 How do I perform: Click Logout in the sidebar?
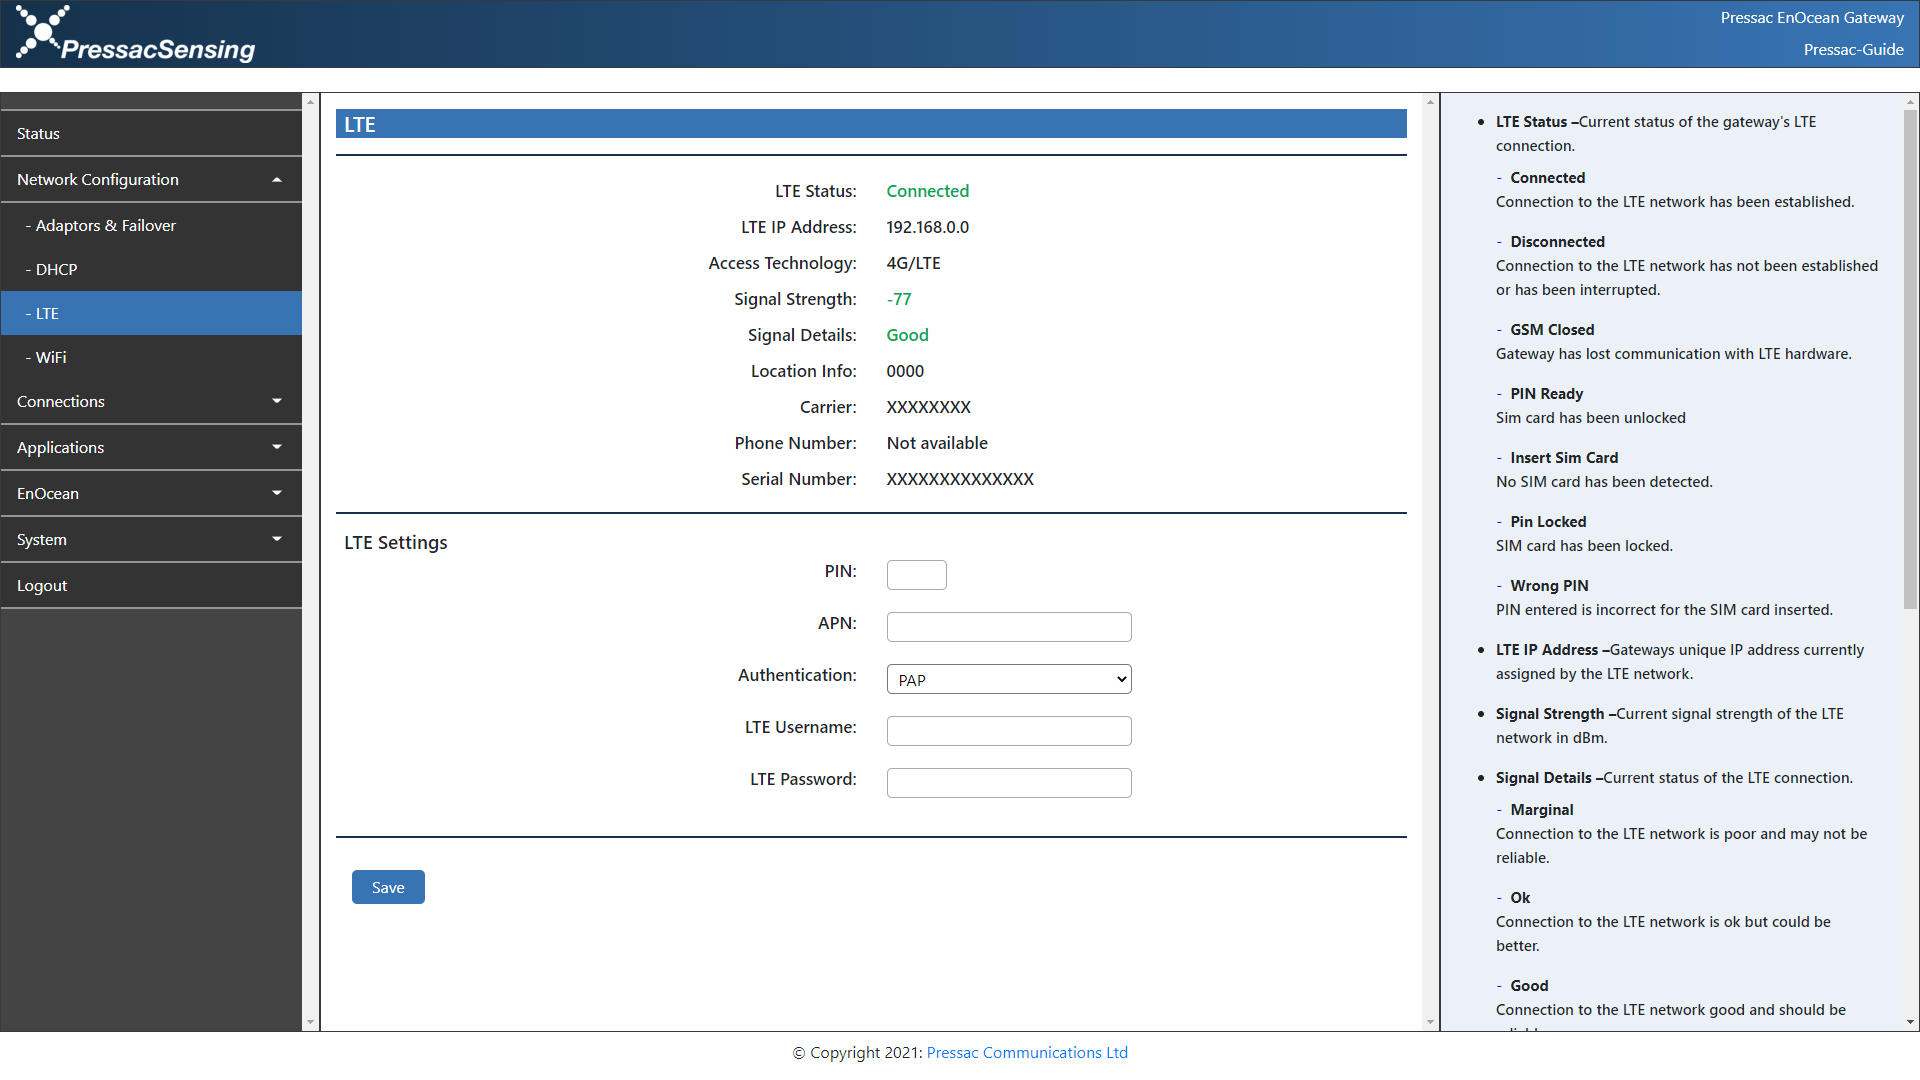tap(150, 585)
